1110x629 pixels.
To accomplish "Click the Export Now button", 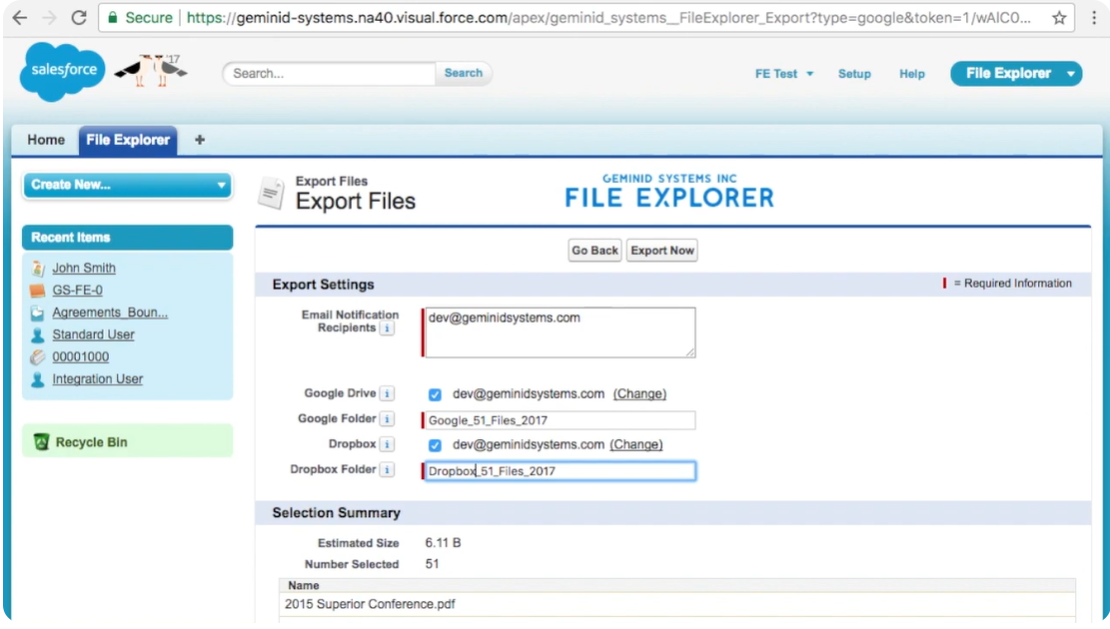I will 661,250.
